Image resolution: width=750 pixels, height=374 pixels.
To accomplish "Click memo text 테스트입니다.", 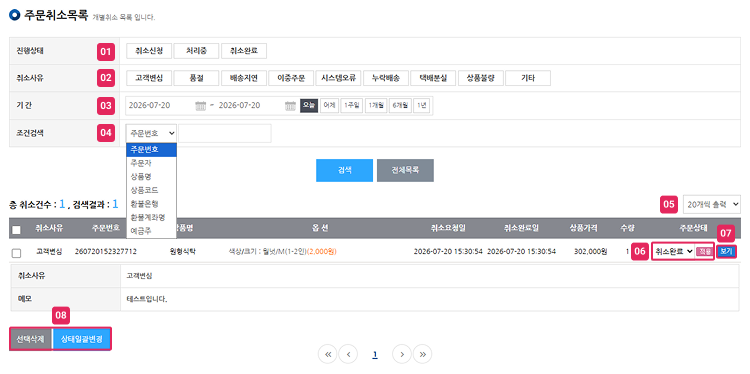I will [x=147, y=300].
